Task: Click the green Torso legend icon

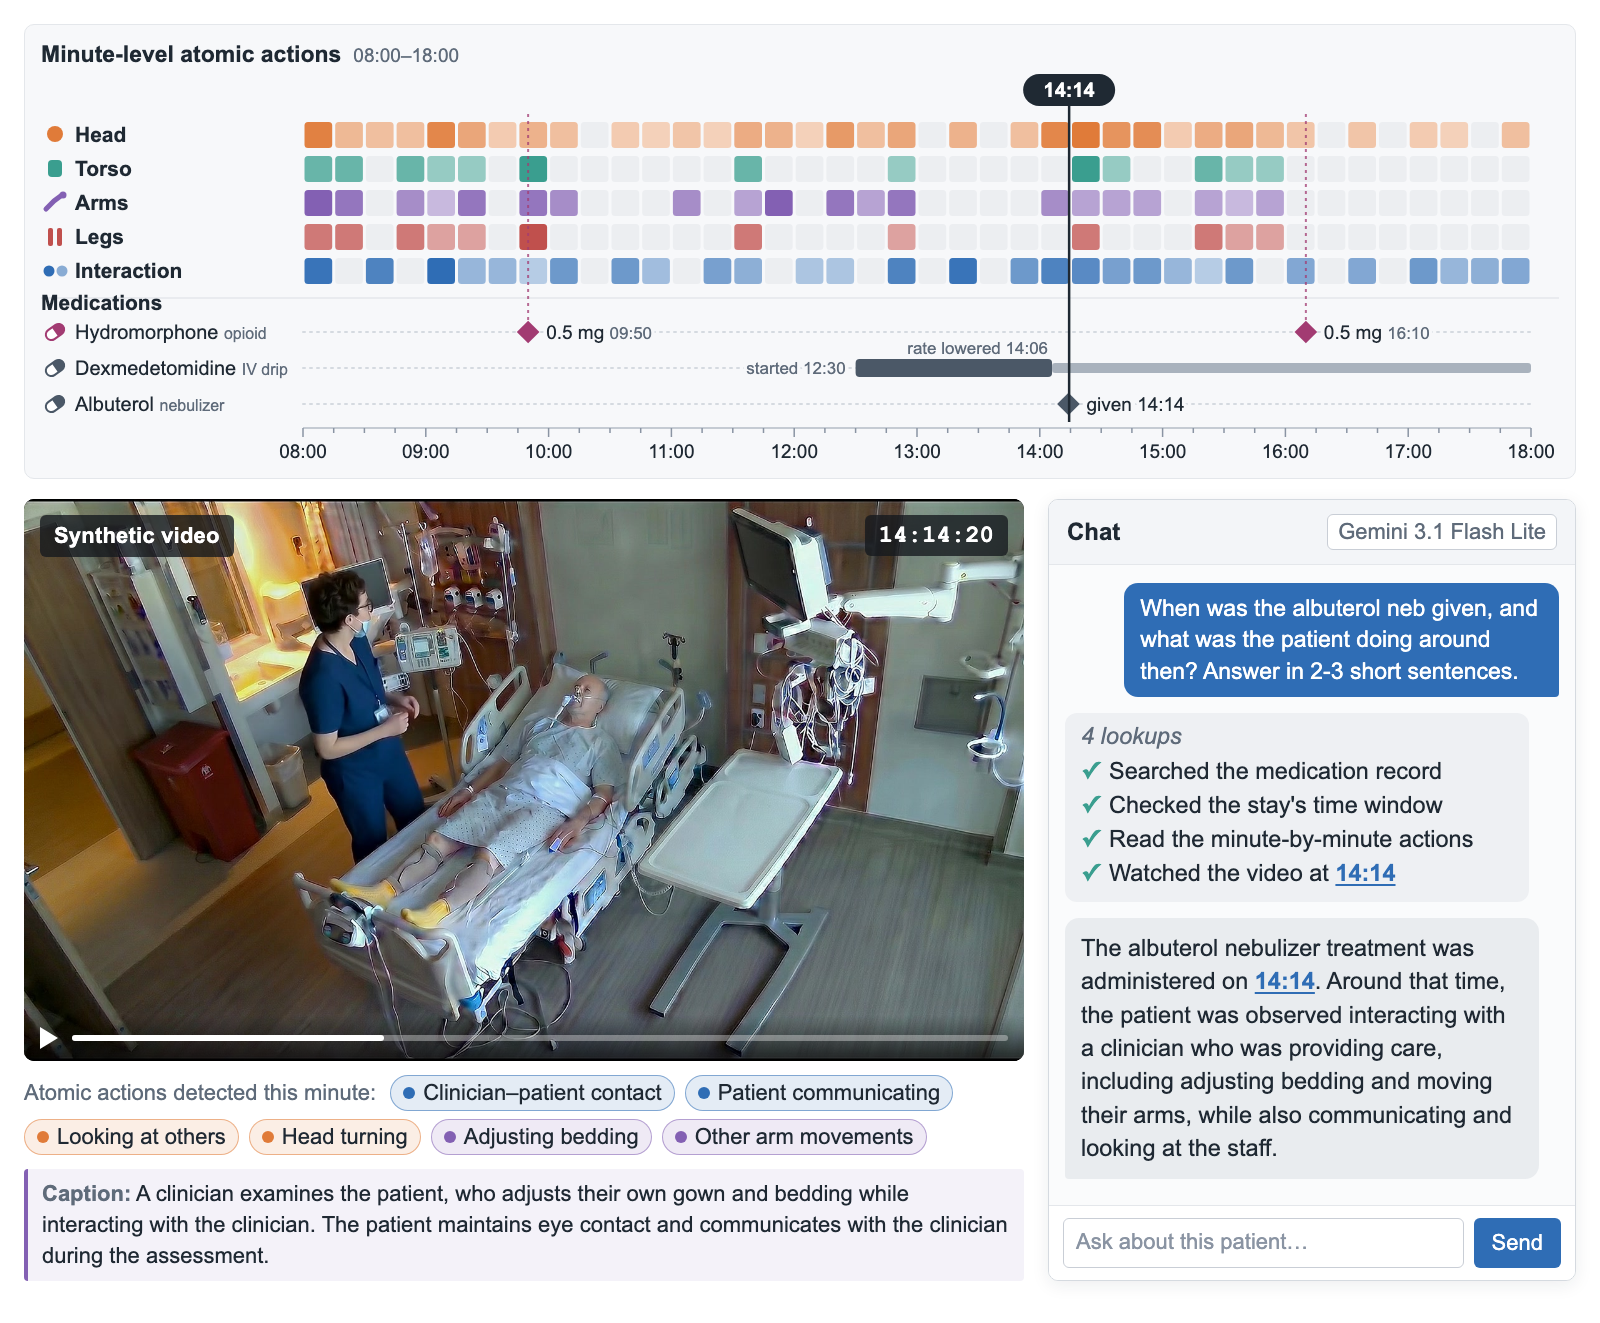Action: tap(55, 168)
